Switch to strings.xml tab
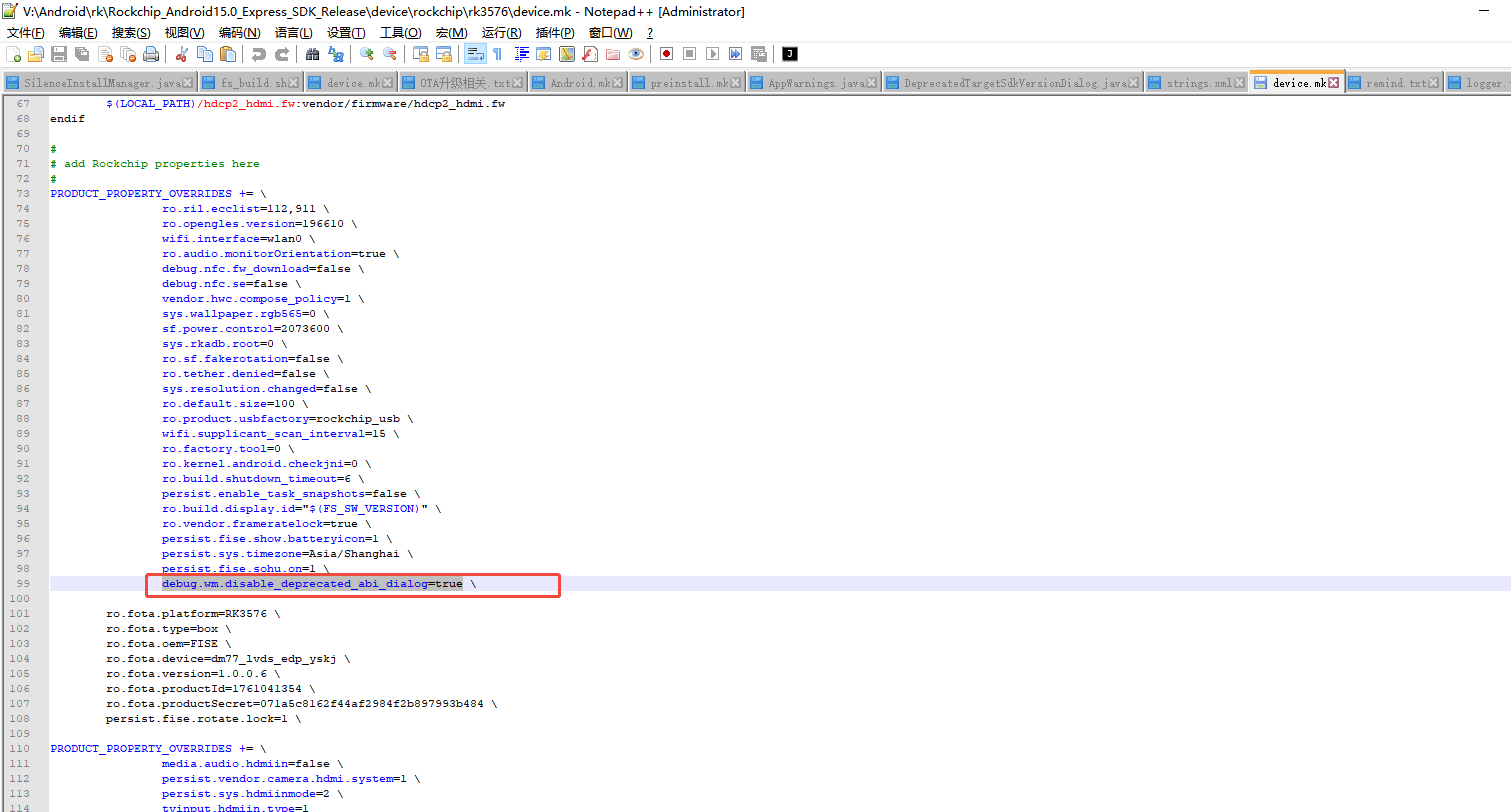The image size is (1511, 812). point(1197,83)
